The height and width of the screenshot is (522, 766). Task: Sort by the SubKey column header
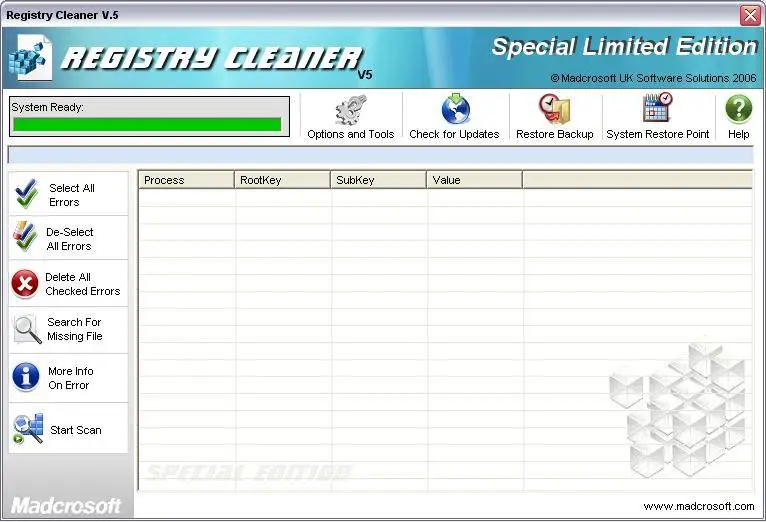click(378, 180)
